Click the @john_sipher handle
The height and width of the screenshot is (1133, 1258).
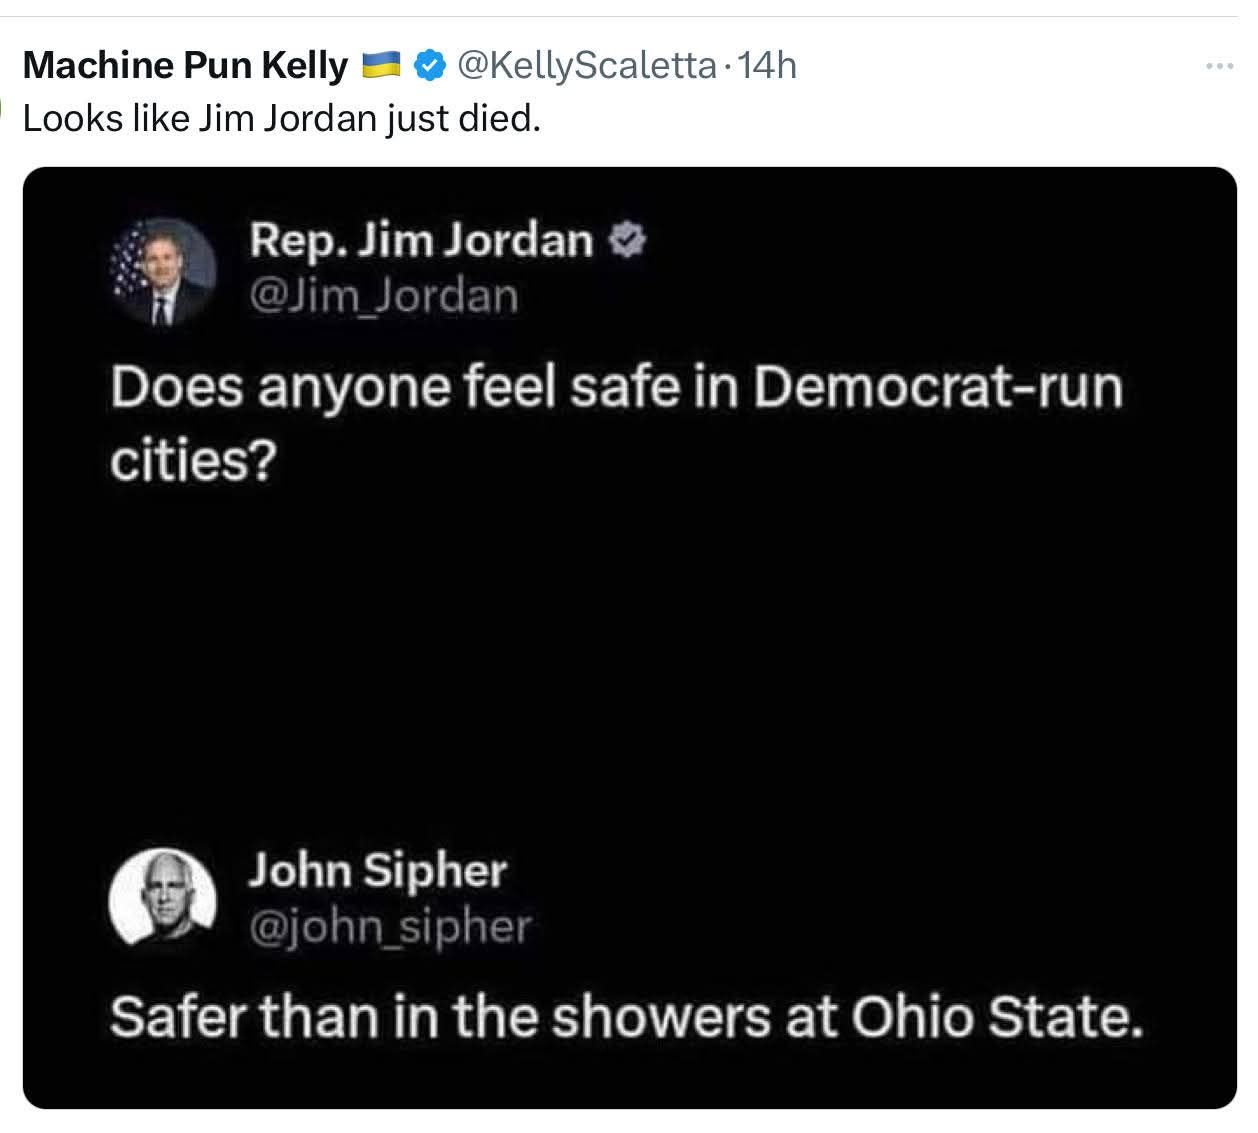(389, 927)
